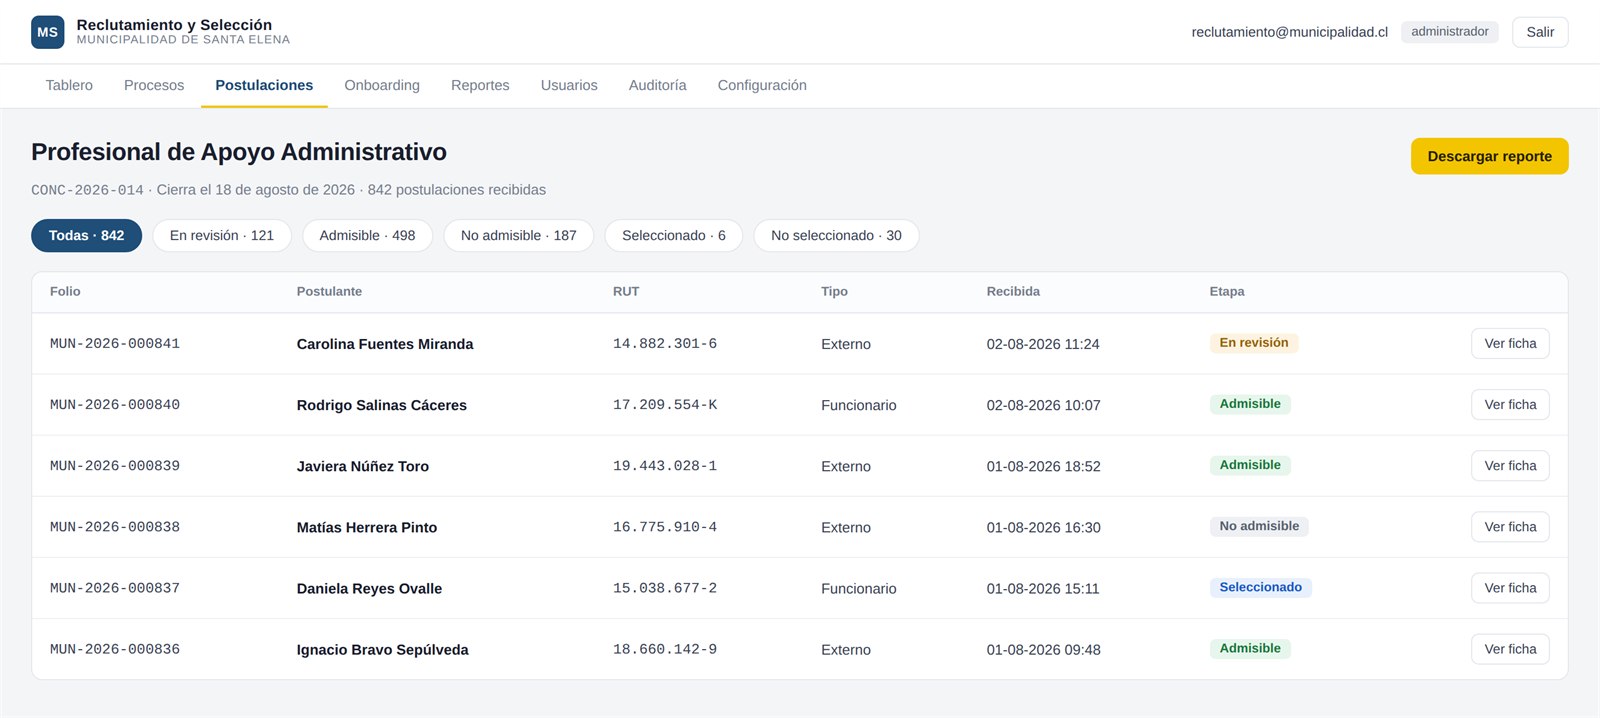This screenshot has height=718, width=1600.
Task: Click the Folio column header
Action: (65, 292)
